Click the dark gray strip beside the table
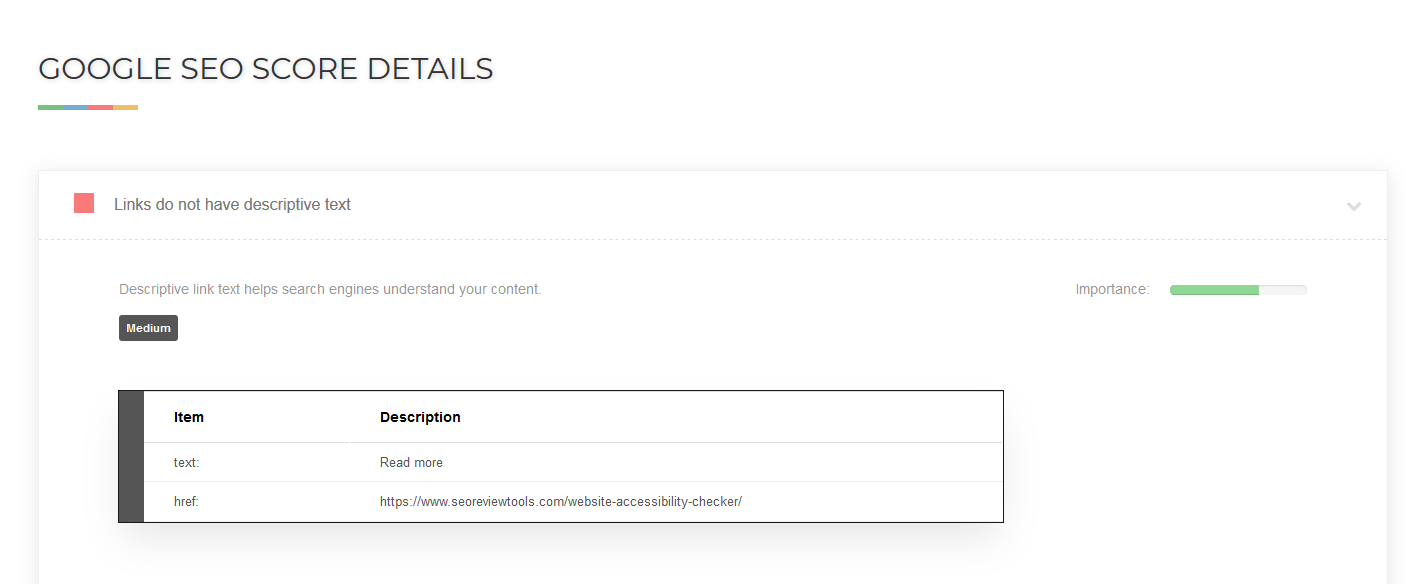Screen dimensions: 1428x584 pos(131,456)
